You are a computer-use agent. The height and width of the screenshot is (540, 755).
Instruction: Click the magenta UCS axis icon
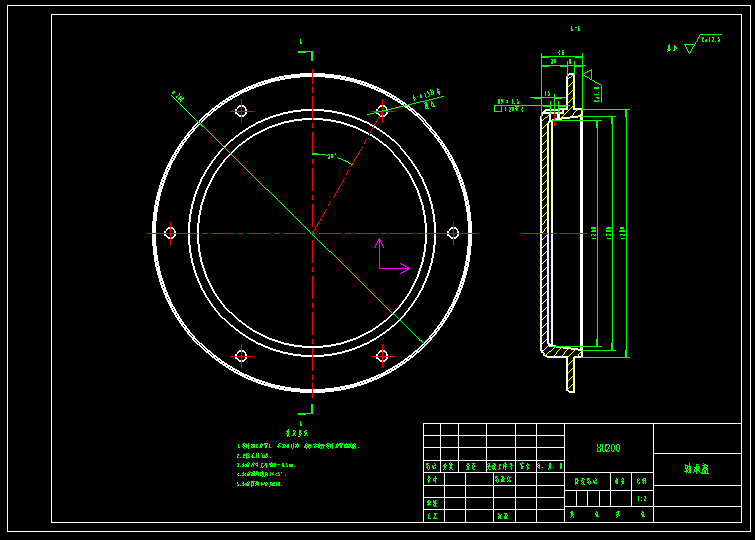(x=391, y=256)
